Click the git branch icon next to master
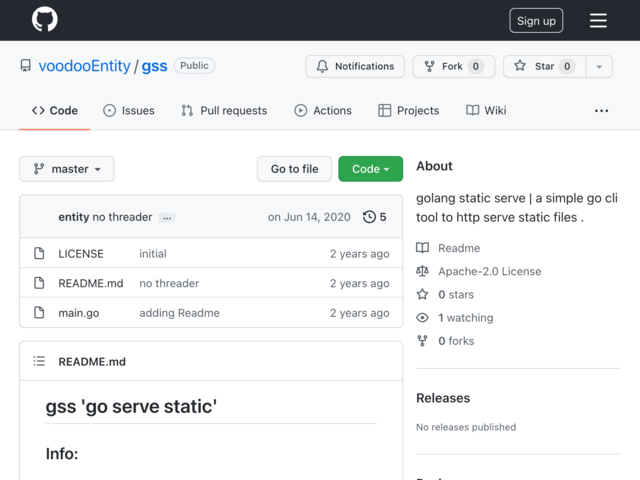Screen dimensions: 640x480 coord(39,169)
